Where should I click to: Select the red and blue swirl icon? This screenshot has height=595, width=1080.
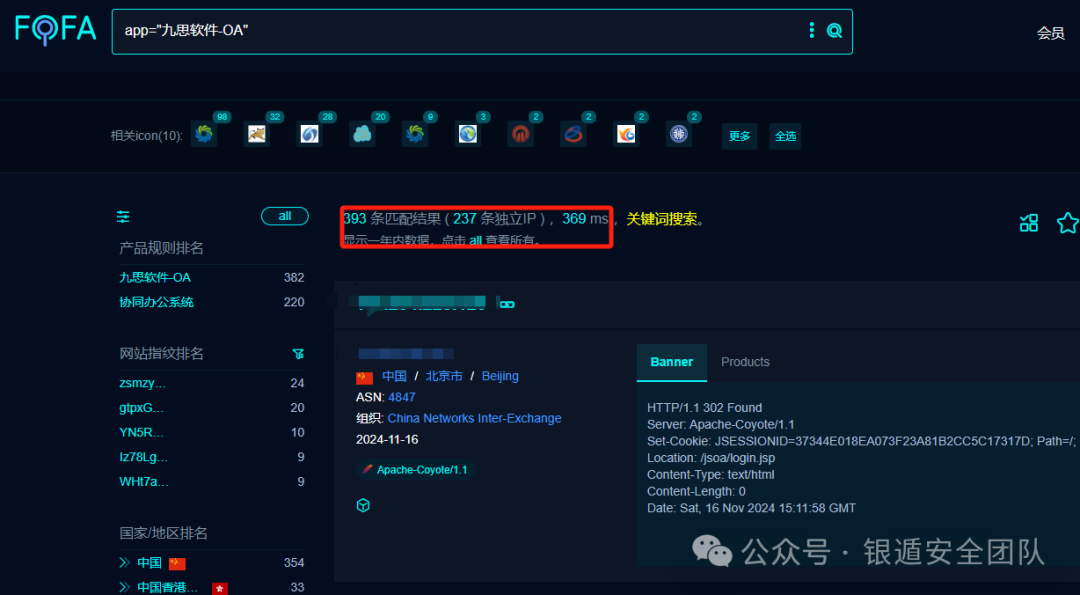[573, 134]
